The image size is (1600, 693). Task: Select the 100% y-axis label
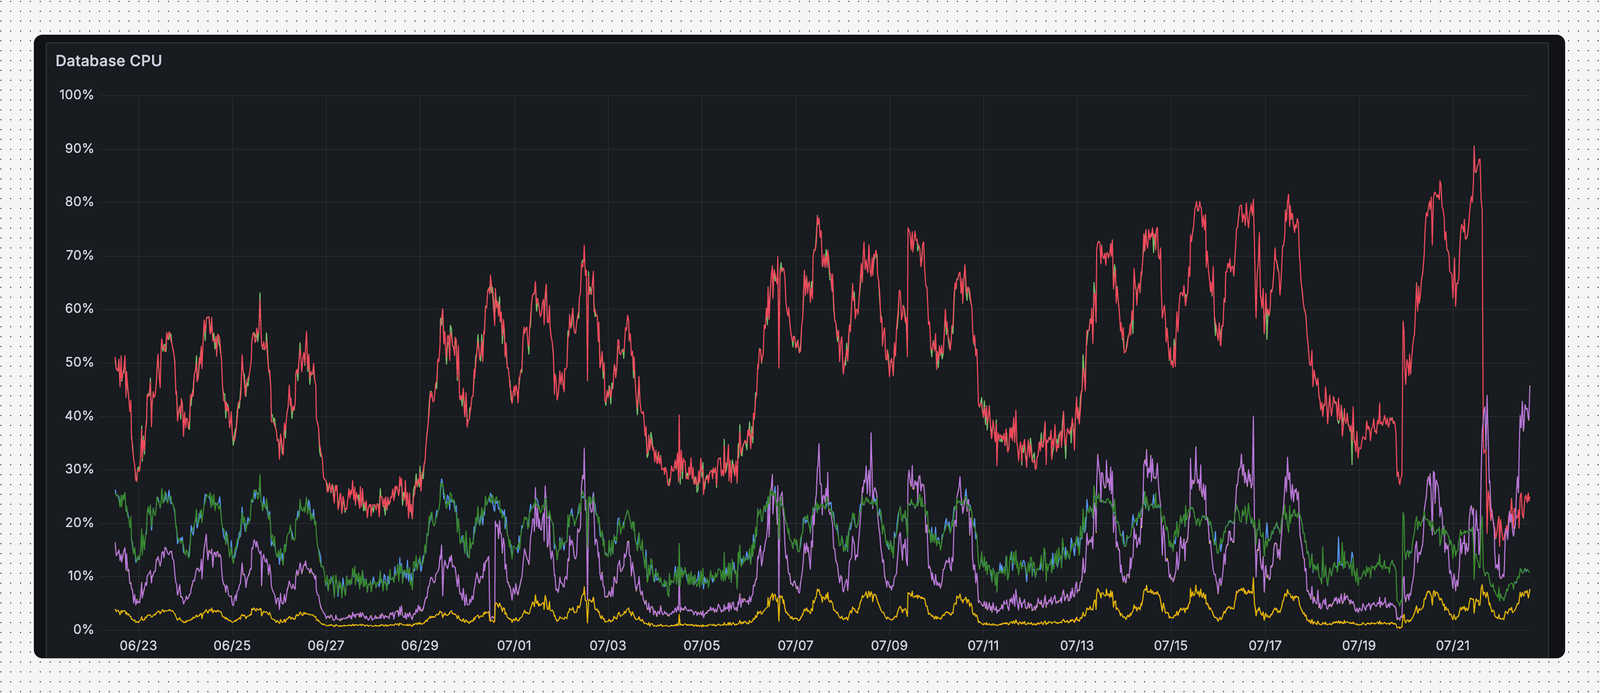tap(77, 95)
